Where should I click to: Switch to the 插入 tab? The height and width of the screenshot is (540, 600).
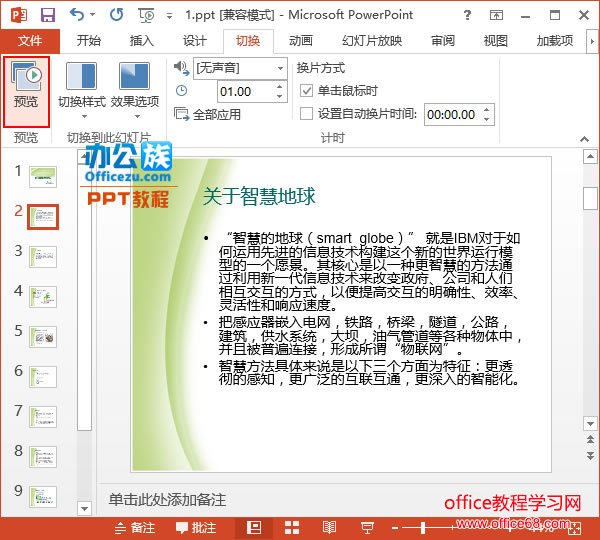click(142, 41)
